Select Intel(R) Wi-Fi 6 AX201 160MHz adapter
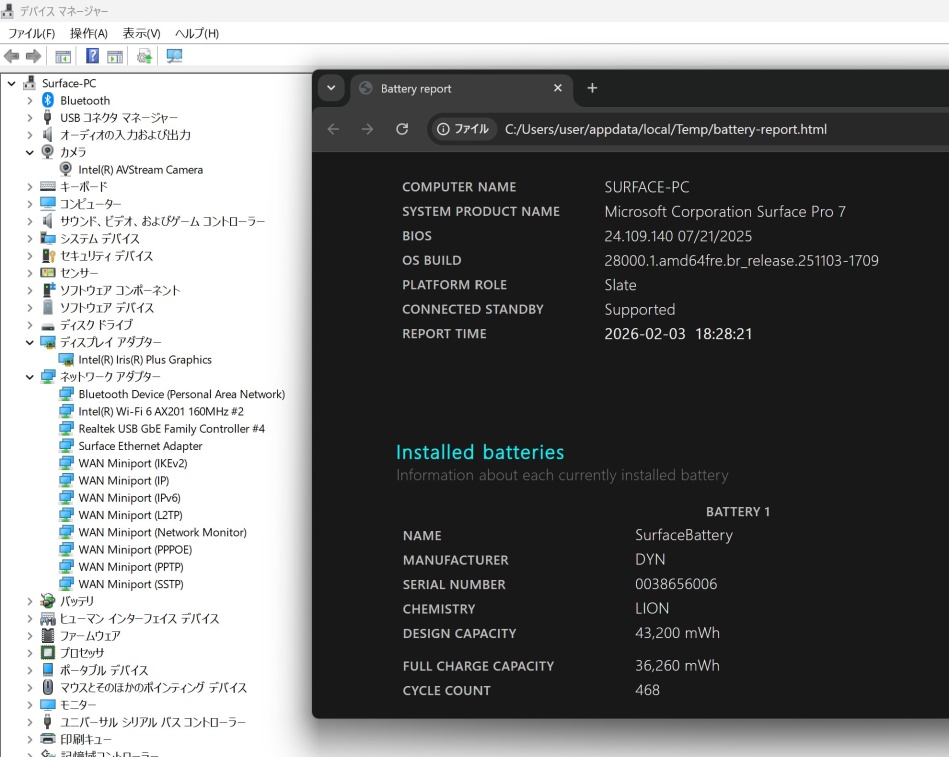Screen dimensions: 949x757 [x=160, y=411]
